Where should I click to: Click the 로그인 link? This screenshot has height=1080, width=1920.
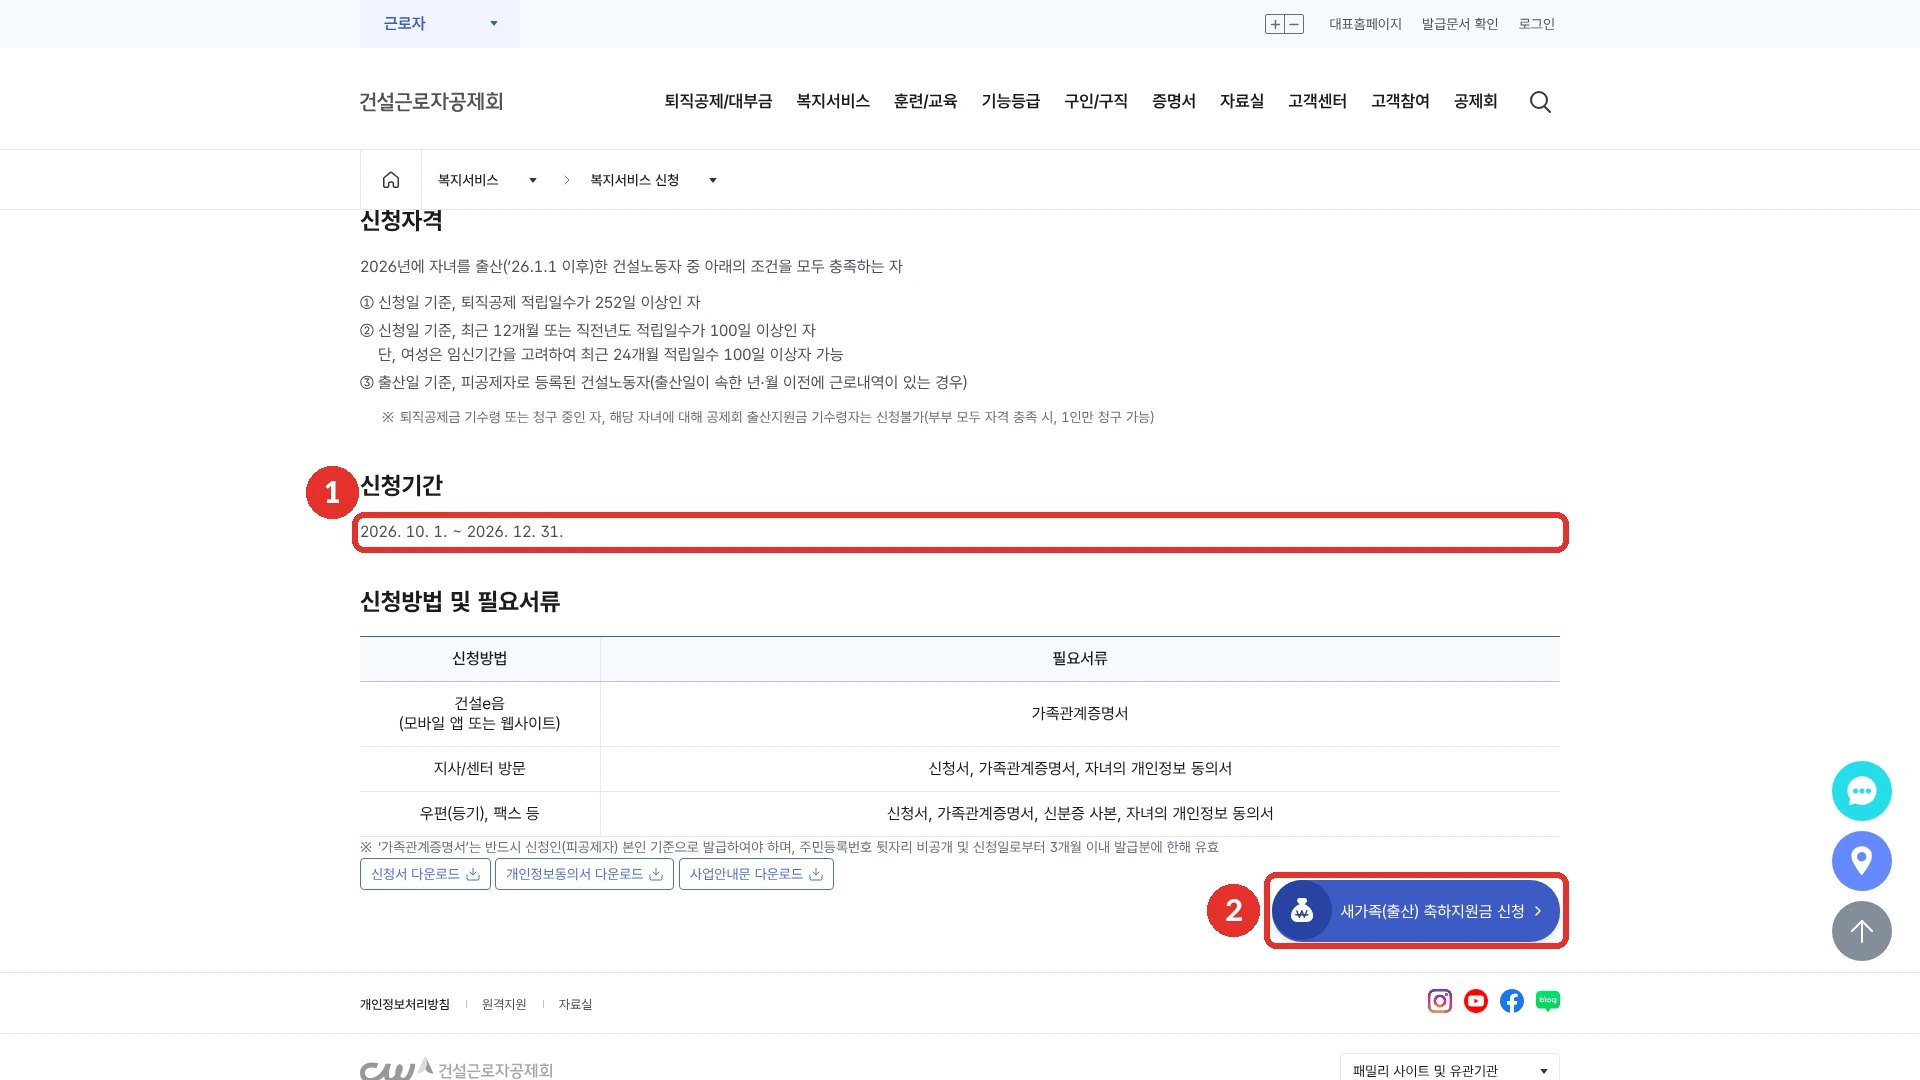(1537, 24)
